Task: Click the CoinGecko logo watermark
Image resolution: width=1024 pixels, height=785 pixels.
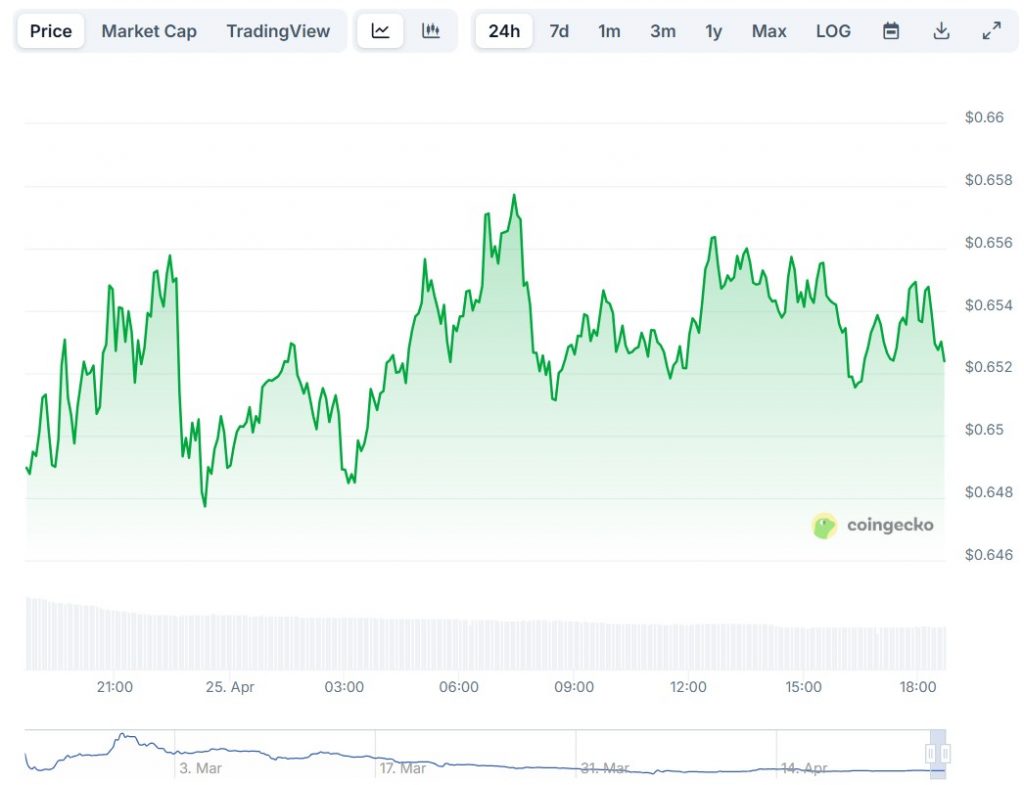Action: [872, 525]
